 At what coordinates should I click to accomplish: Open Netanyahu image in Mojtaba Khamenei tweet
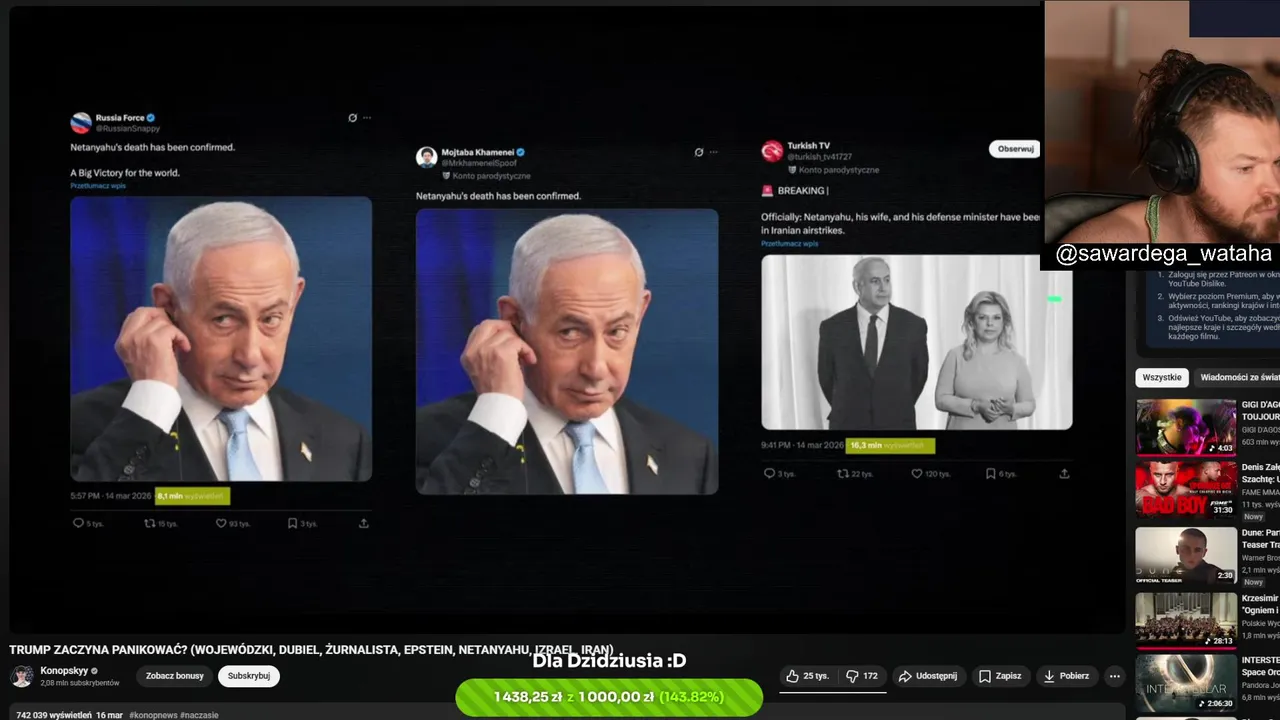coord(567,351)
